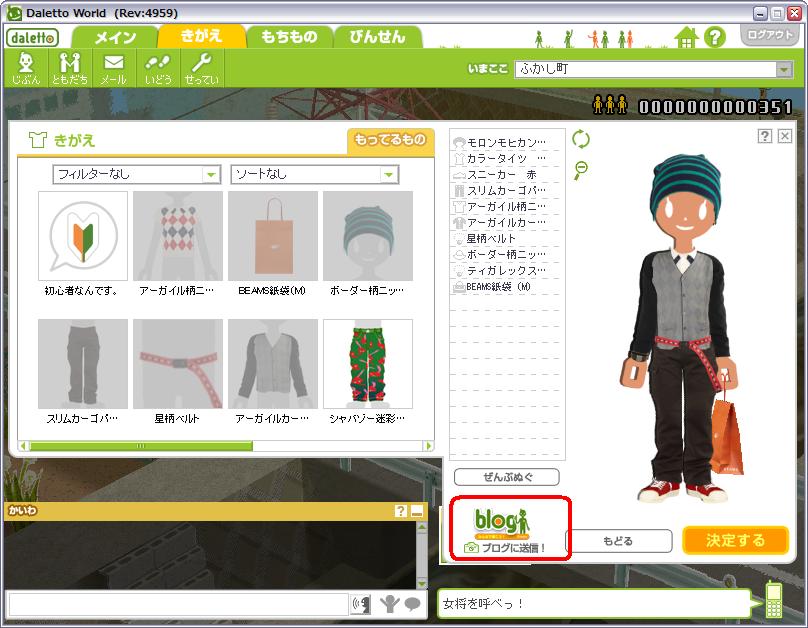Click the ぜんぶぬぐ remove all button

point(507,477)
